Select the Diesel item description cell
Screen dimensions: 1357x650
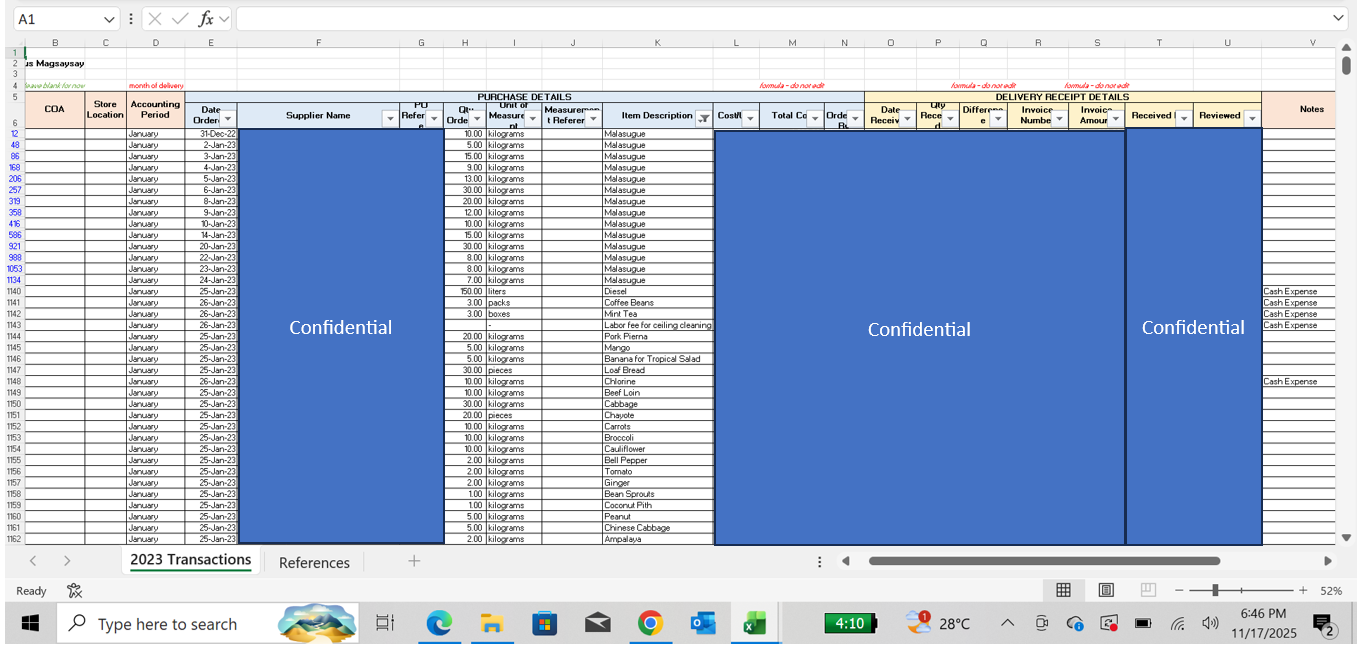click(657, 291)
